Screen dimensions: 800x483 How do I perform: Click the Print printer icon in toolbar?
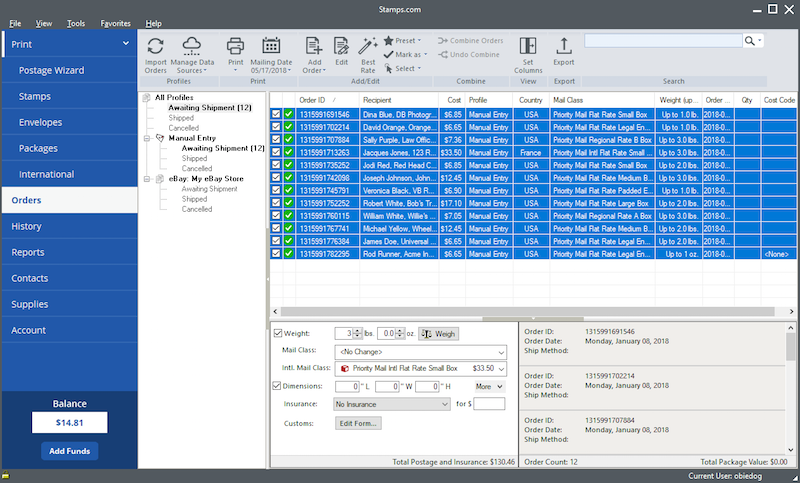(x=235, y=46)
